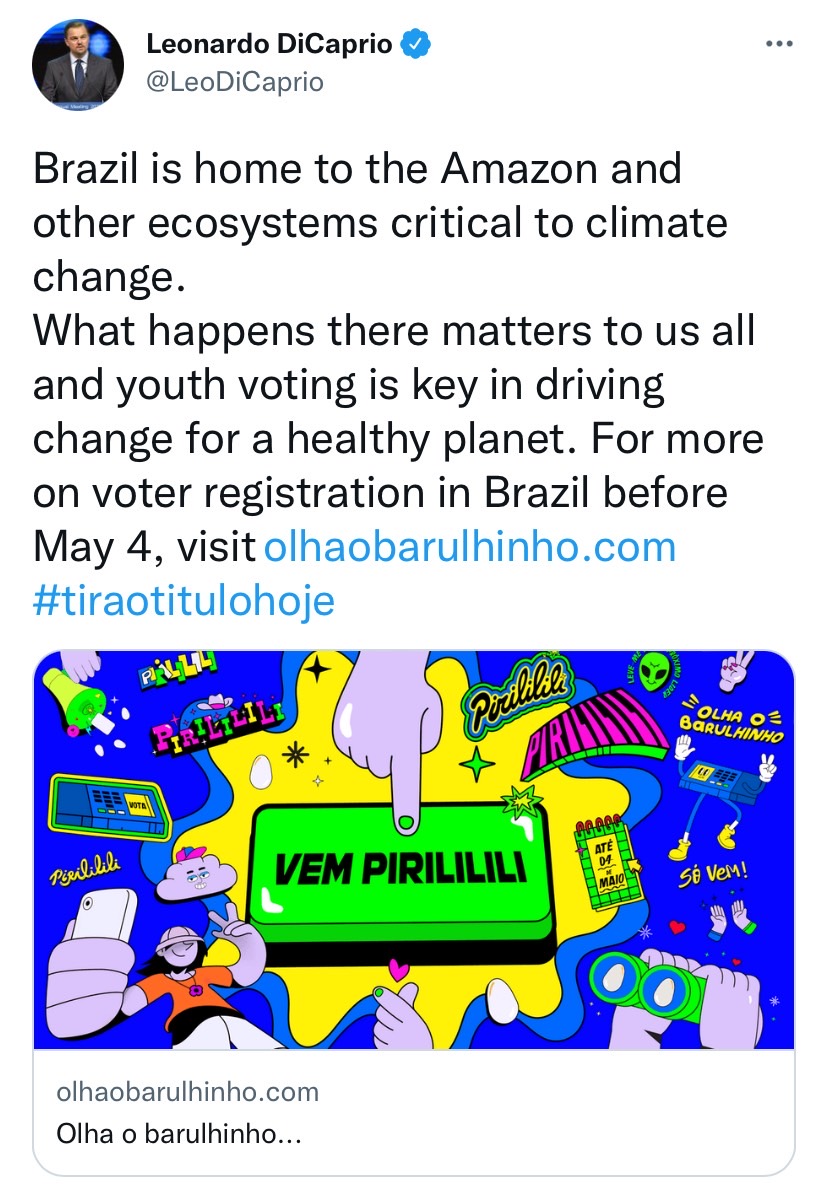Open card footer domain olhaobarulhinho.com
This screenshot has width=828, height=1199.
click(187, 1092)
